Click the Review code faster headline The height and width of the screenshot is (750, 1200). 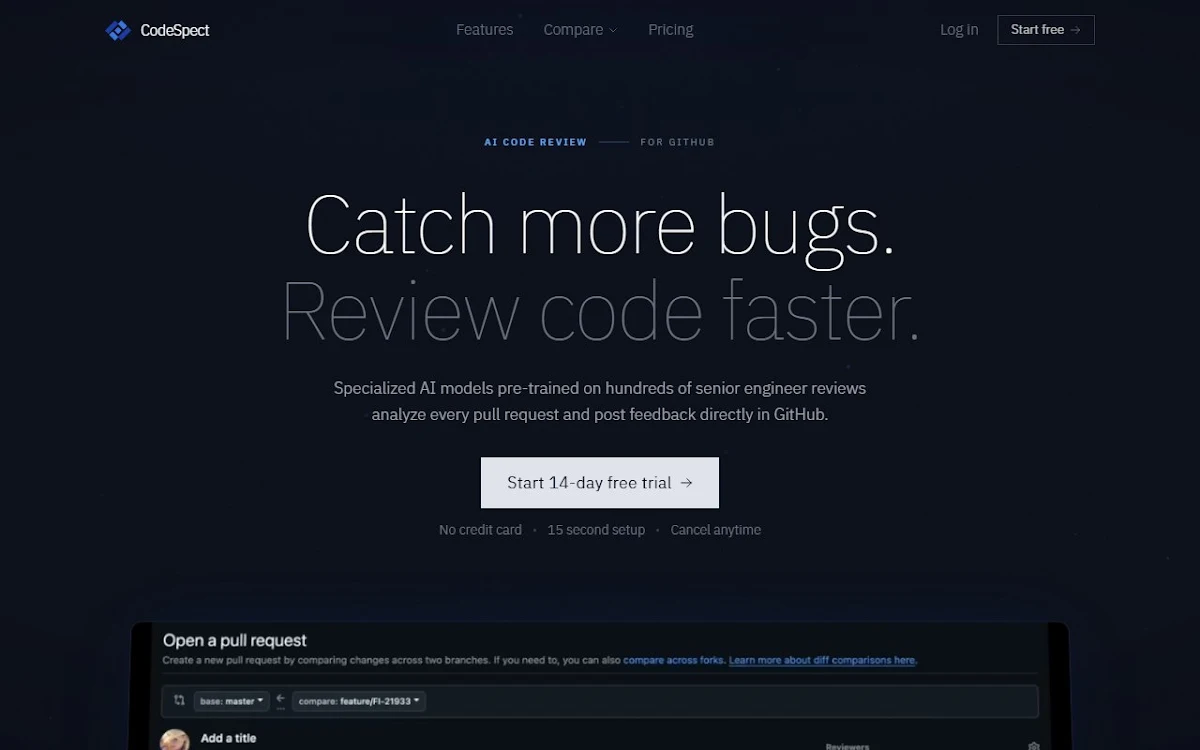click(x=600, y=311)
